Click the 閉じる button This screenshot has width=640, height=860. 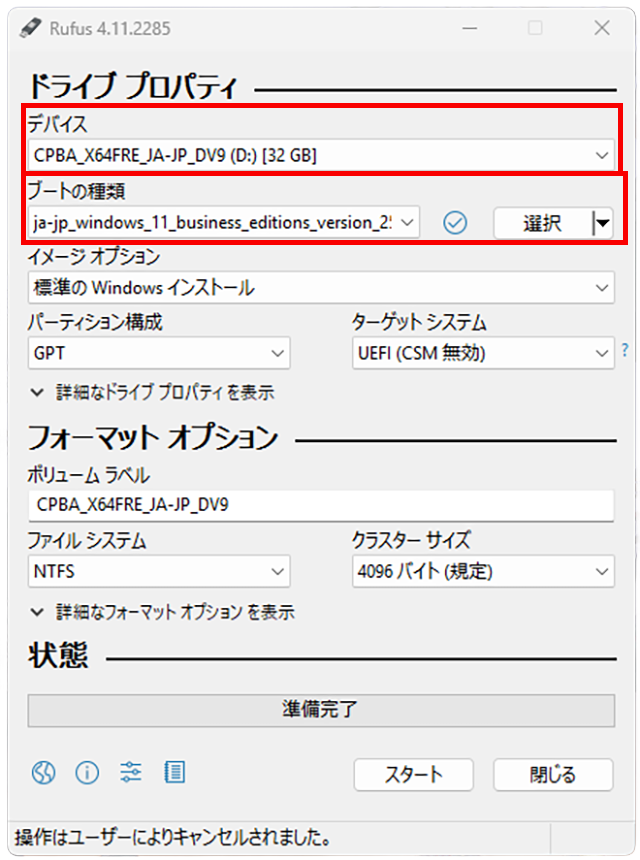click(553, 774)
